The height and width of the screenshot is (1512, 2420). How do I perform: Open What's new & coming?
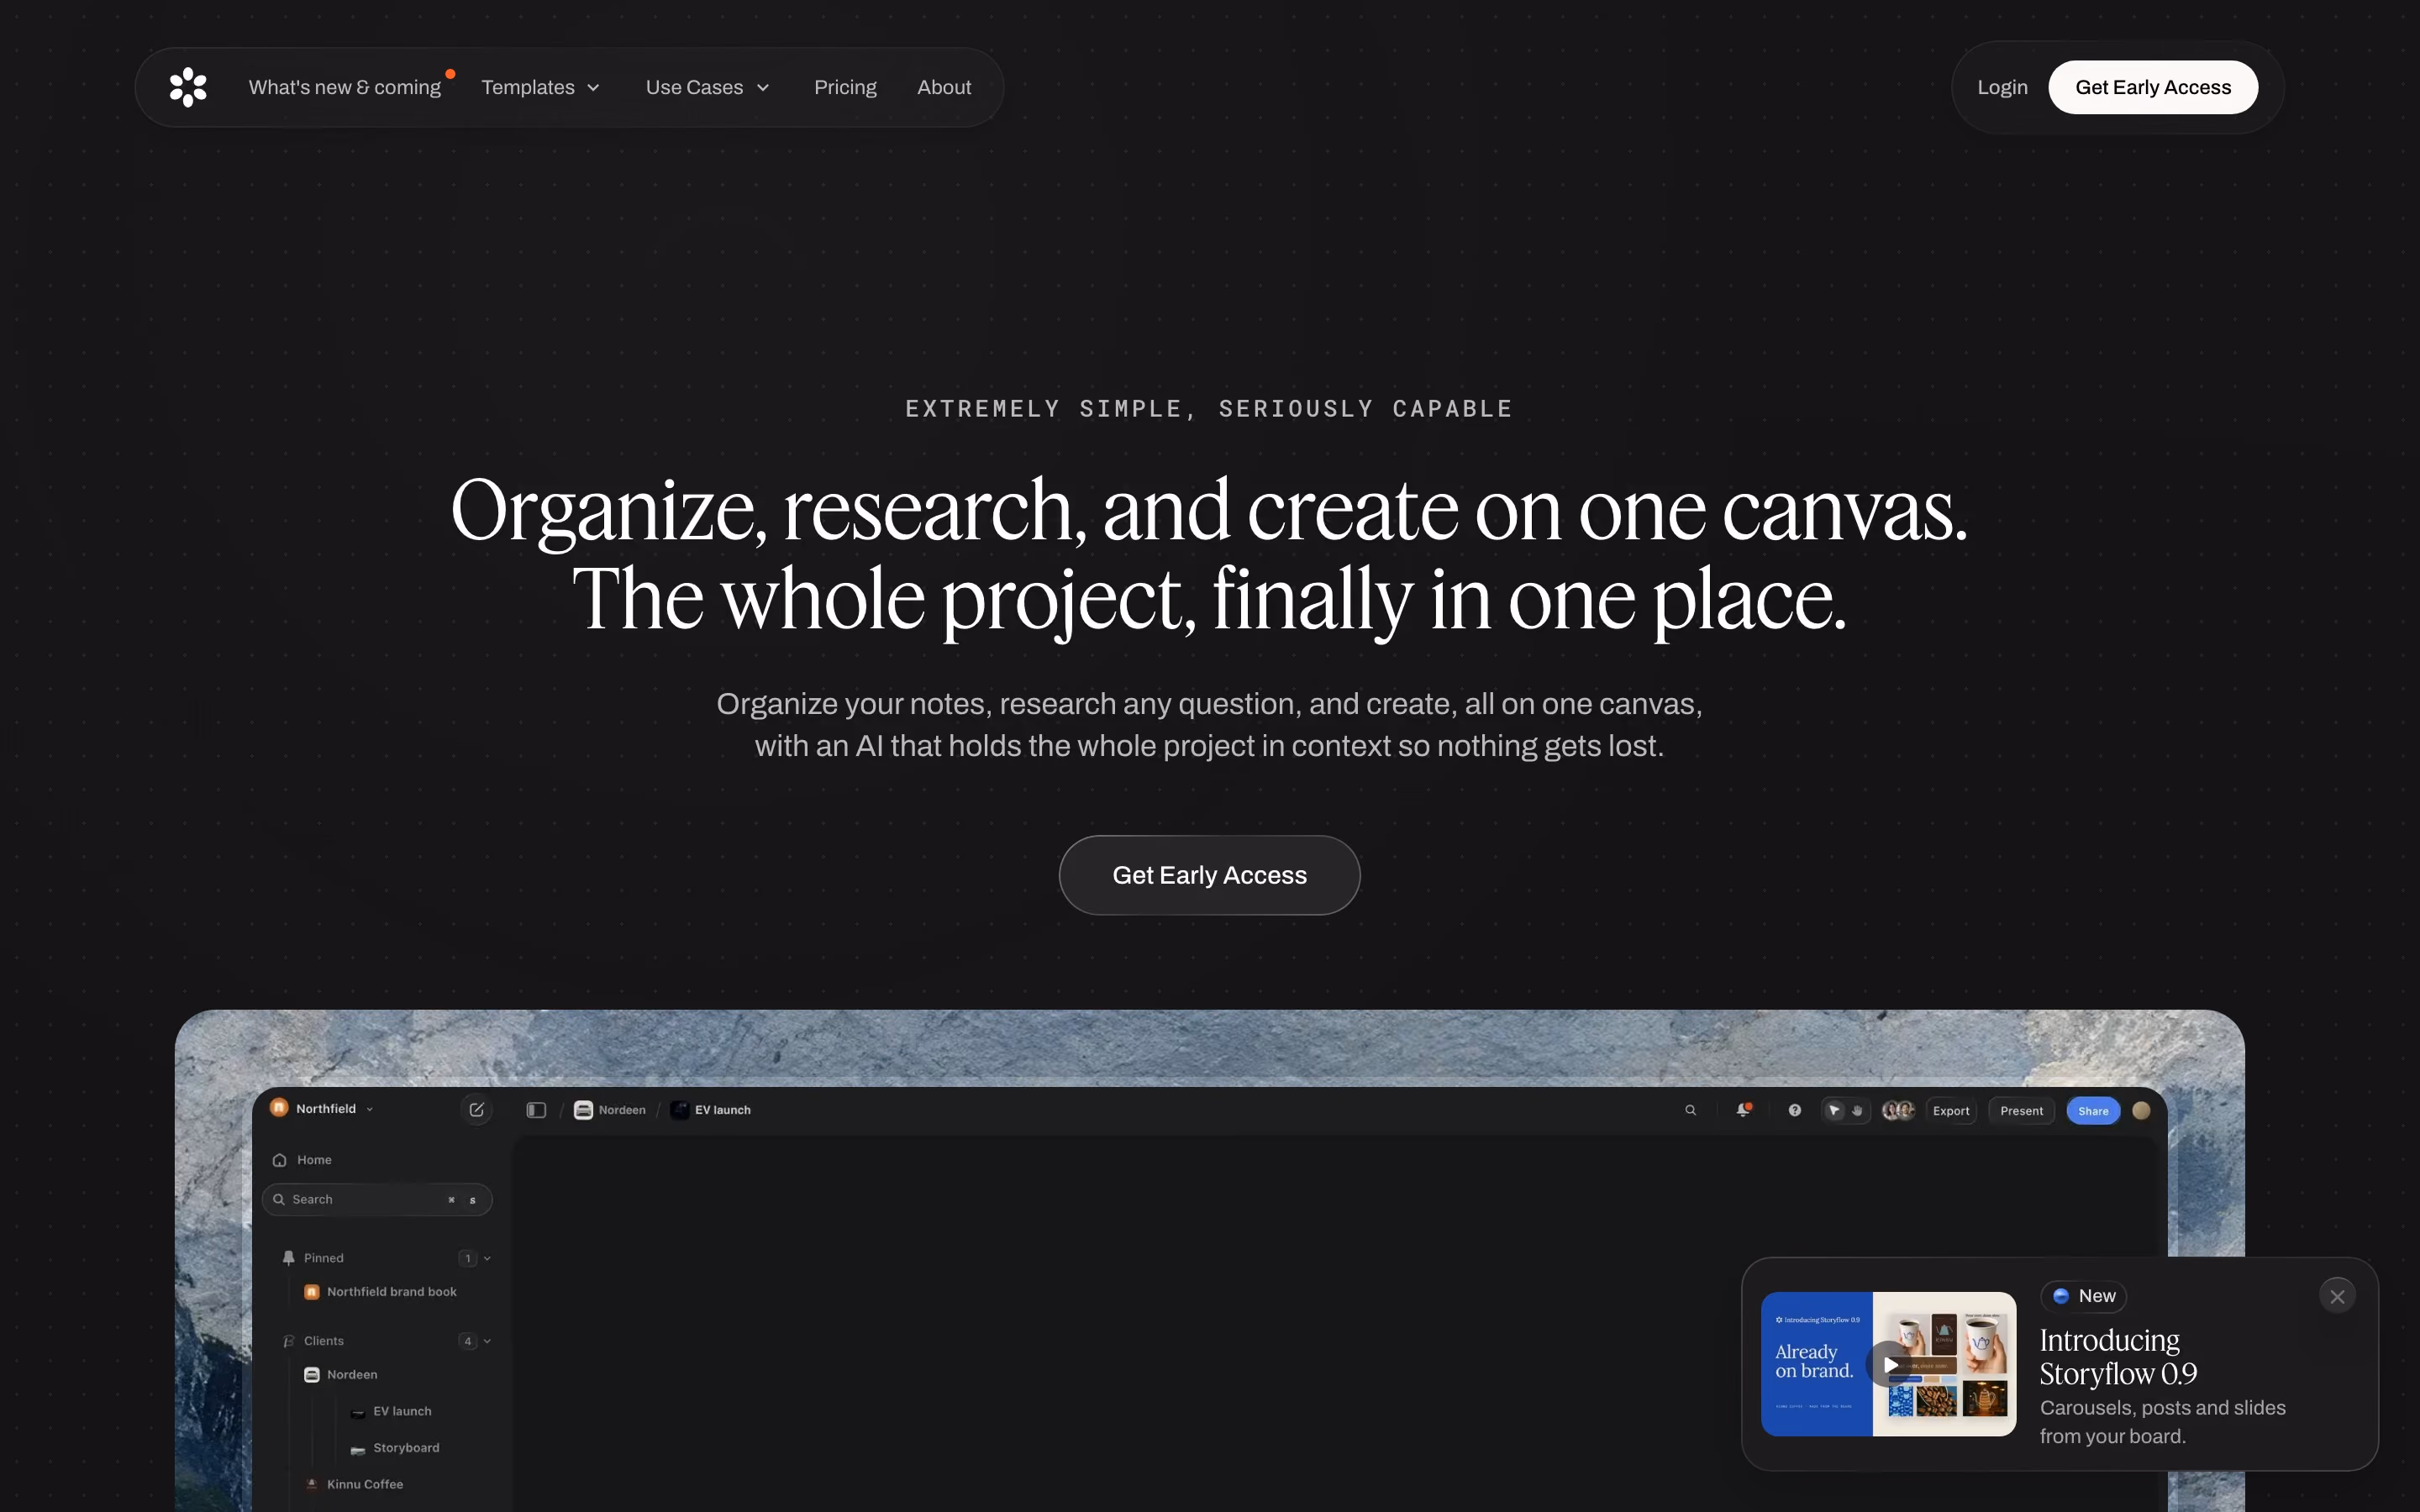345,87
